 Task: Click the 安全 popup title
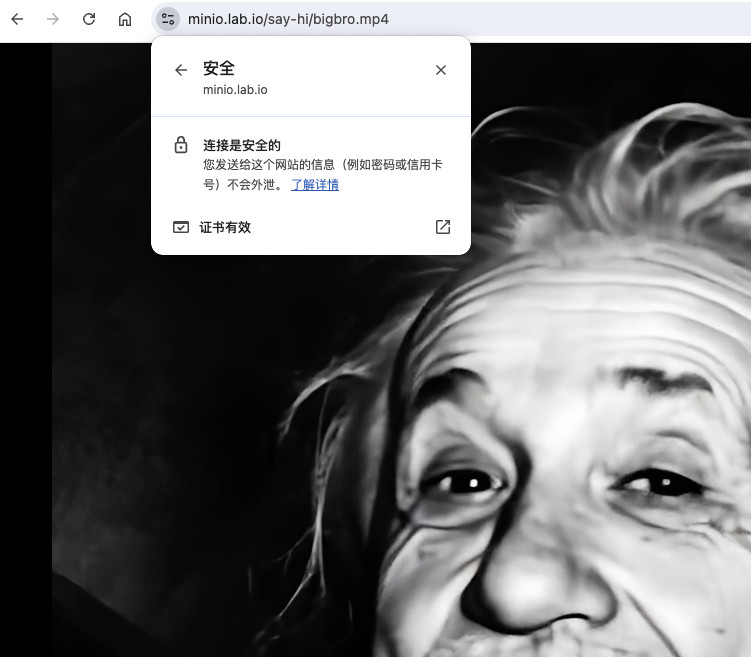click(219, 68)
